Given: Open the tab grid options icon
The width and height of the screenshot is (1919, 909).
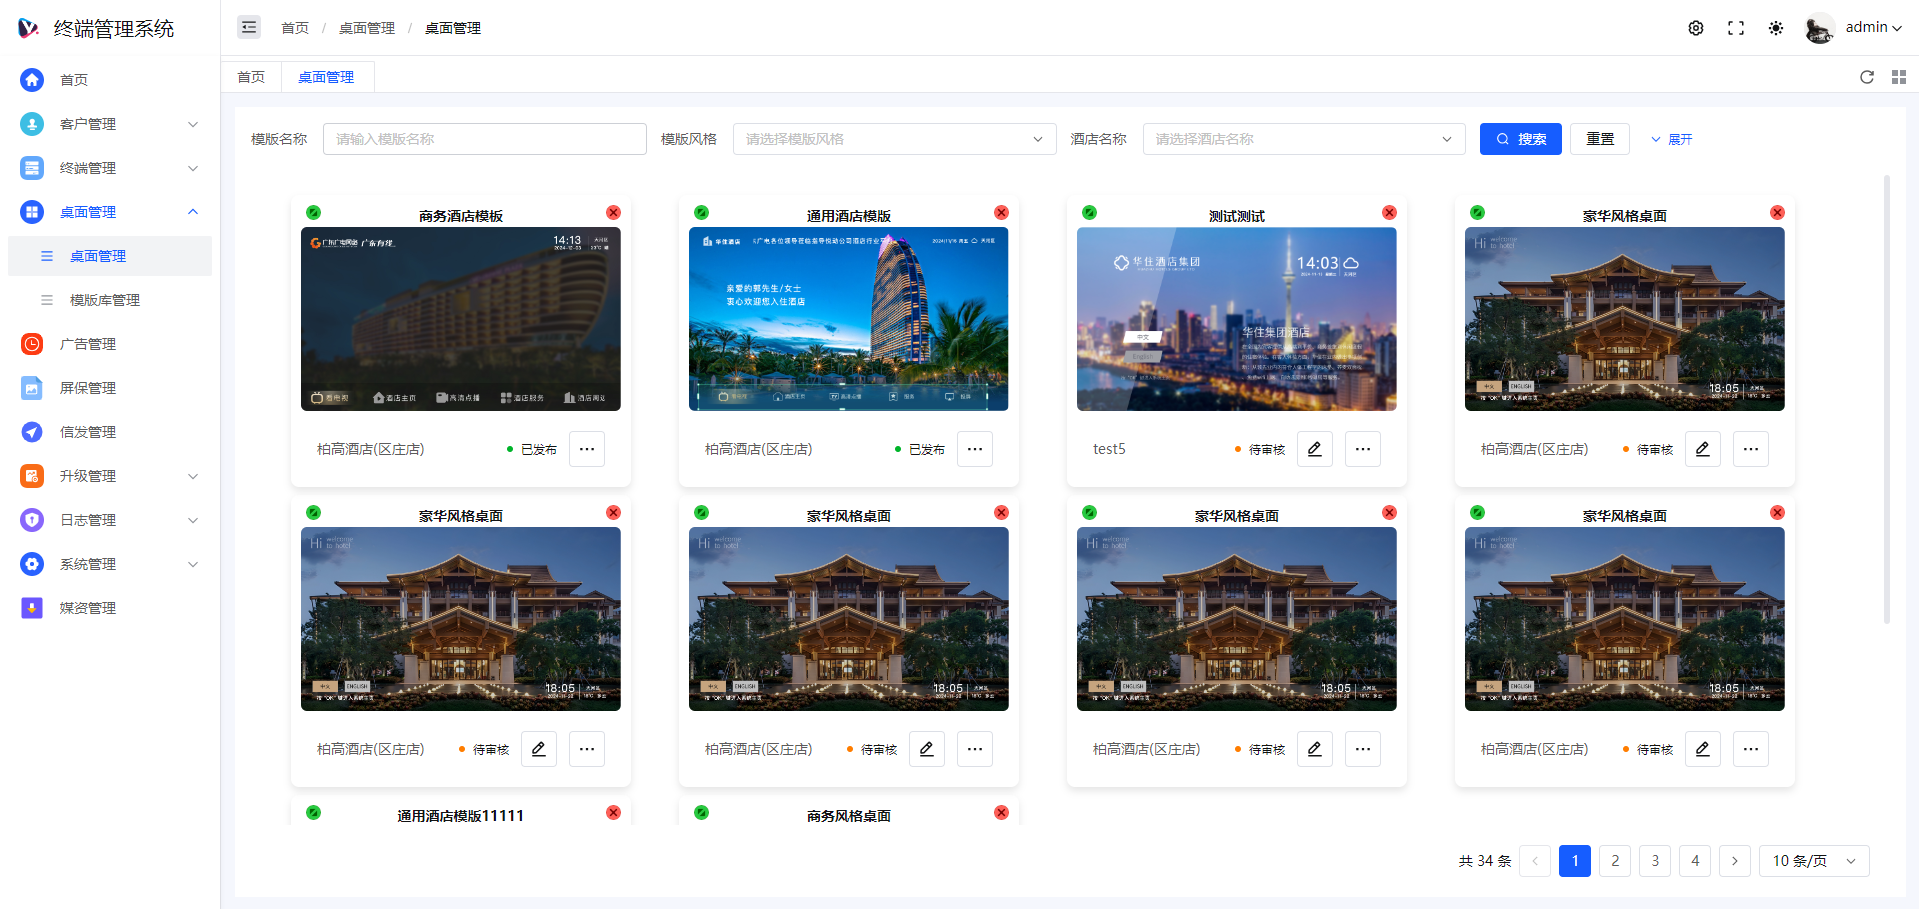Looking at the screenshot, I should pyautogui.click(x=1899, y=77).
